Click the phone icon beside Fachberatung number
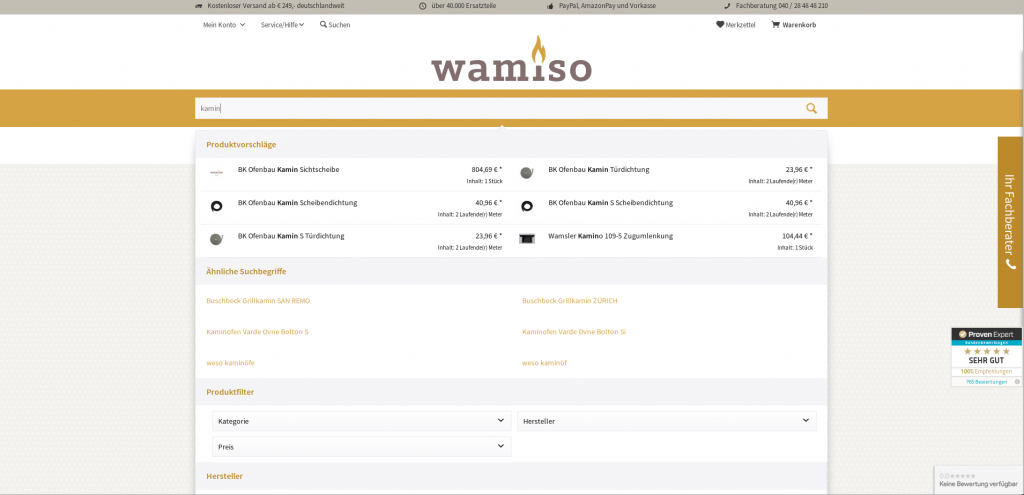Screen dimensions: 1024x495 [x=727, y=6]
